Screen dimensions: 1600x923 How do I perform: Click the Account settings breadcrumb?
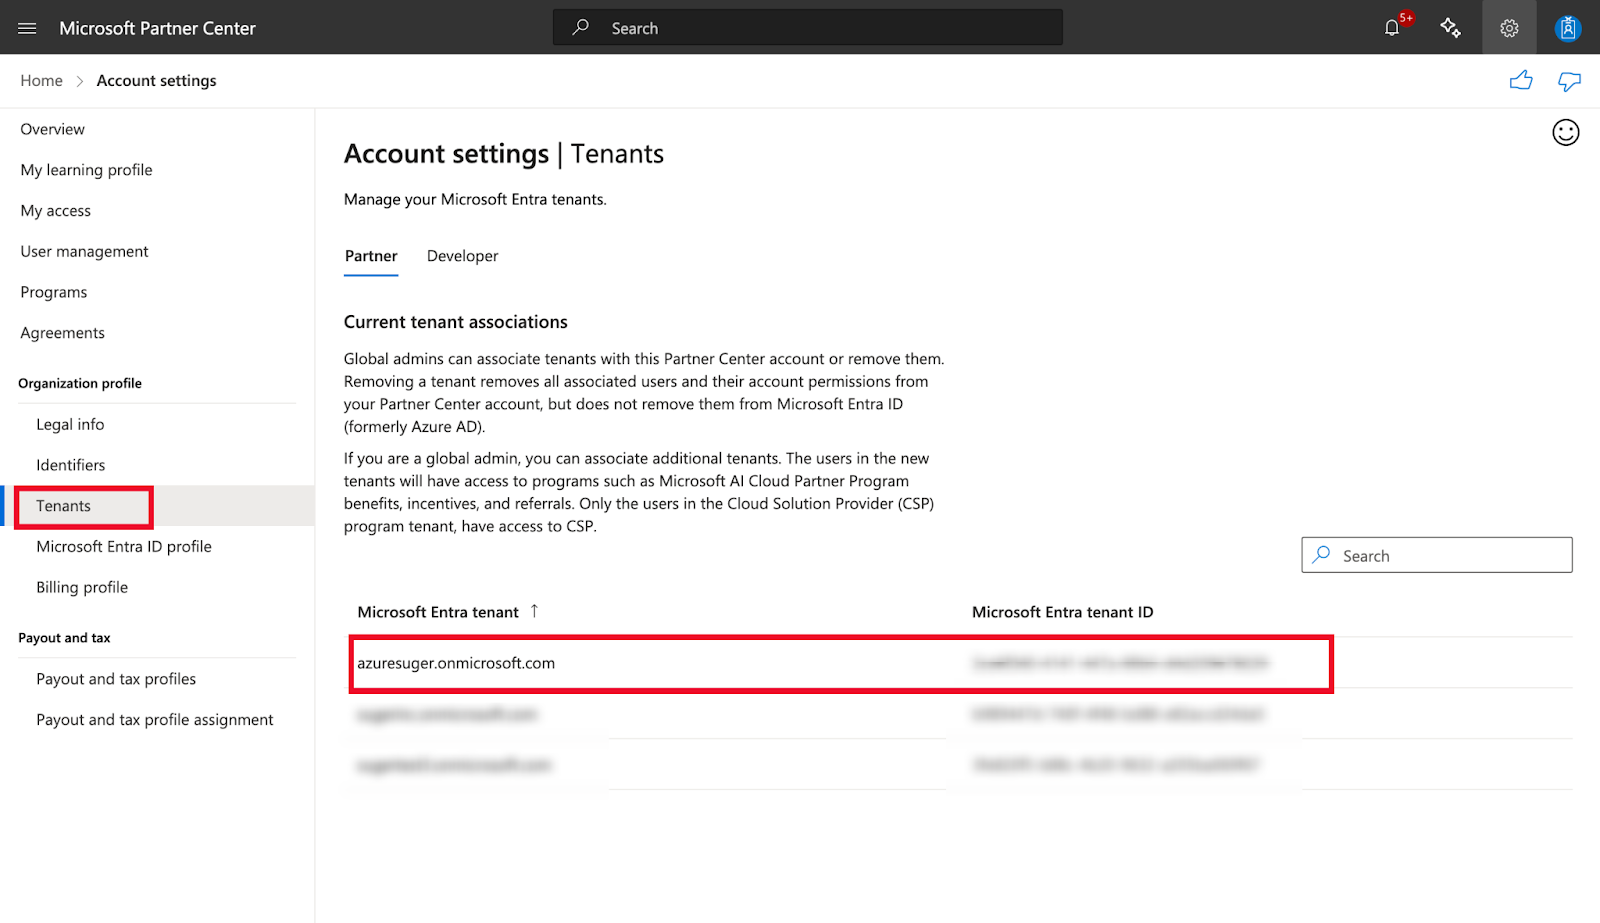pos(156,81)
